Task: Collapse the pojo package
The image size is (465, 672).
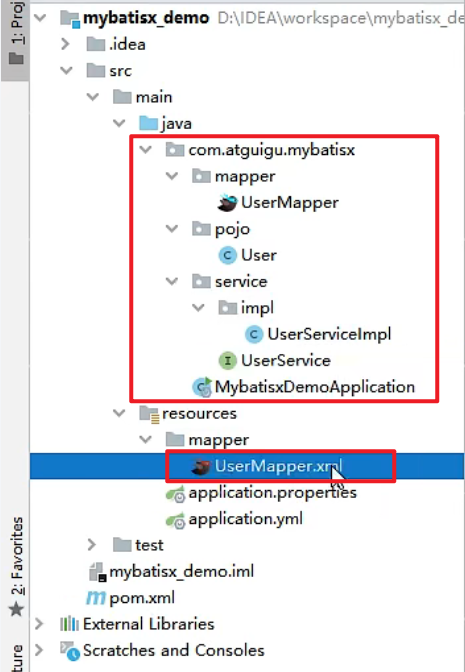Action: click(x=172, y=229)
